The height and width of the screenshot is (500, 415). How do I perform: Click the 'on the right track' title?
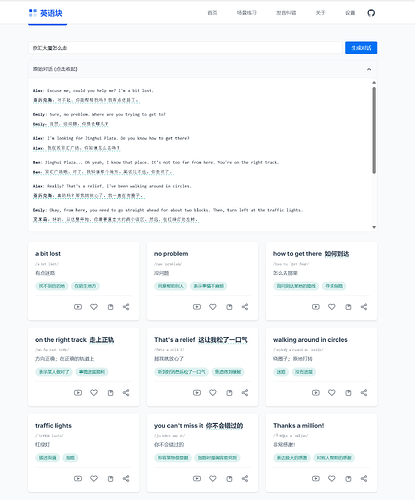(61, 340)
